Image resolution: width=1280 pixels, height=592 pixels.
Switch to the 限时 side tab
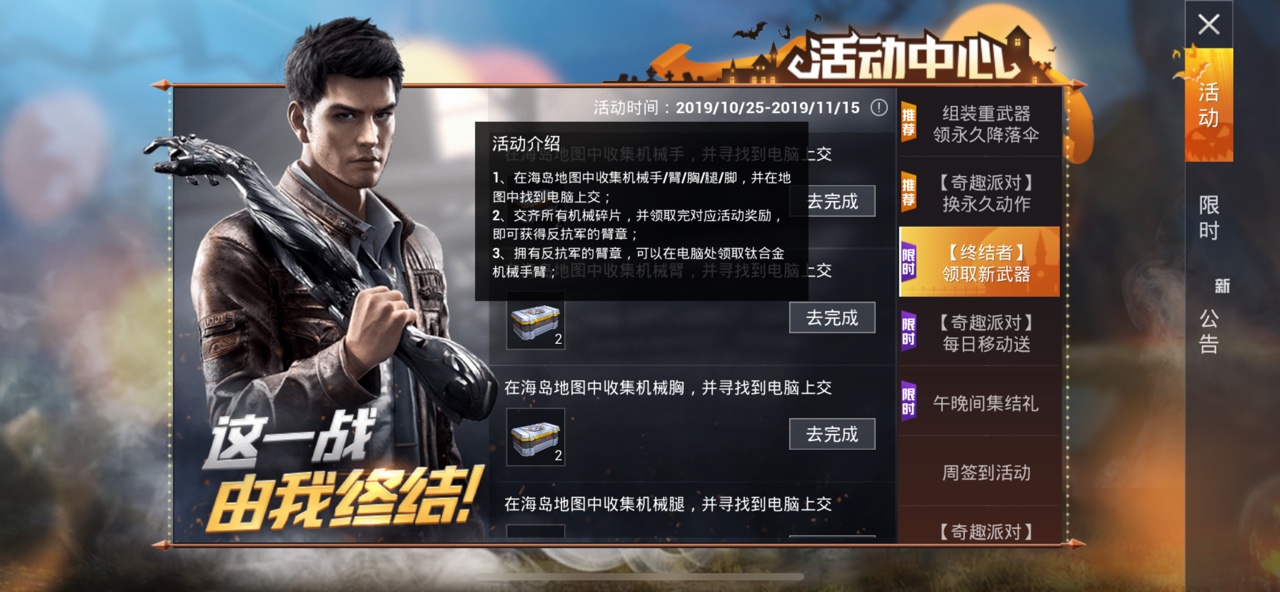1209,217
